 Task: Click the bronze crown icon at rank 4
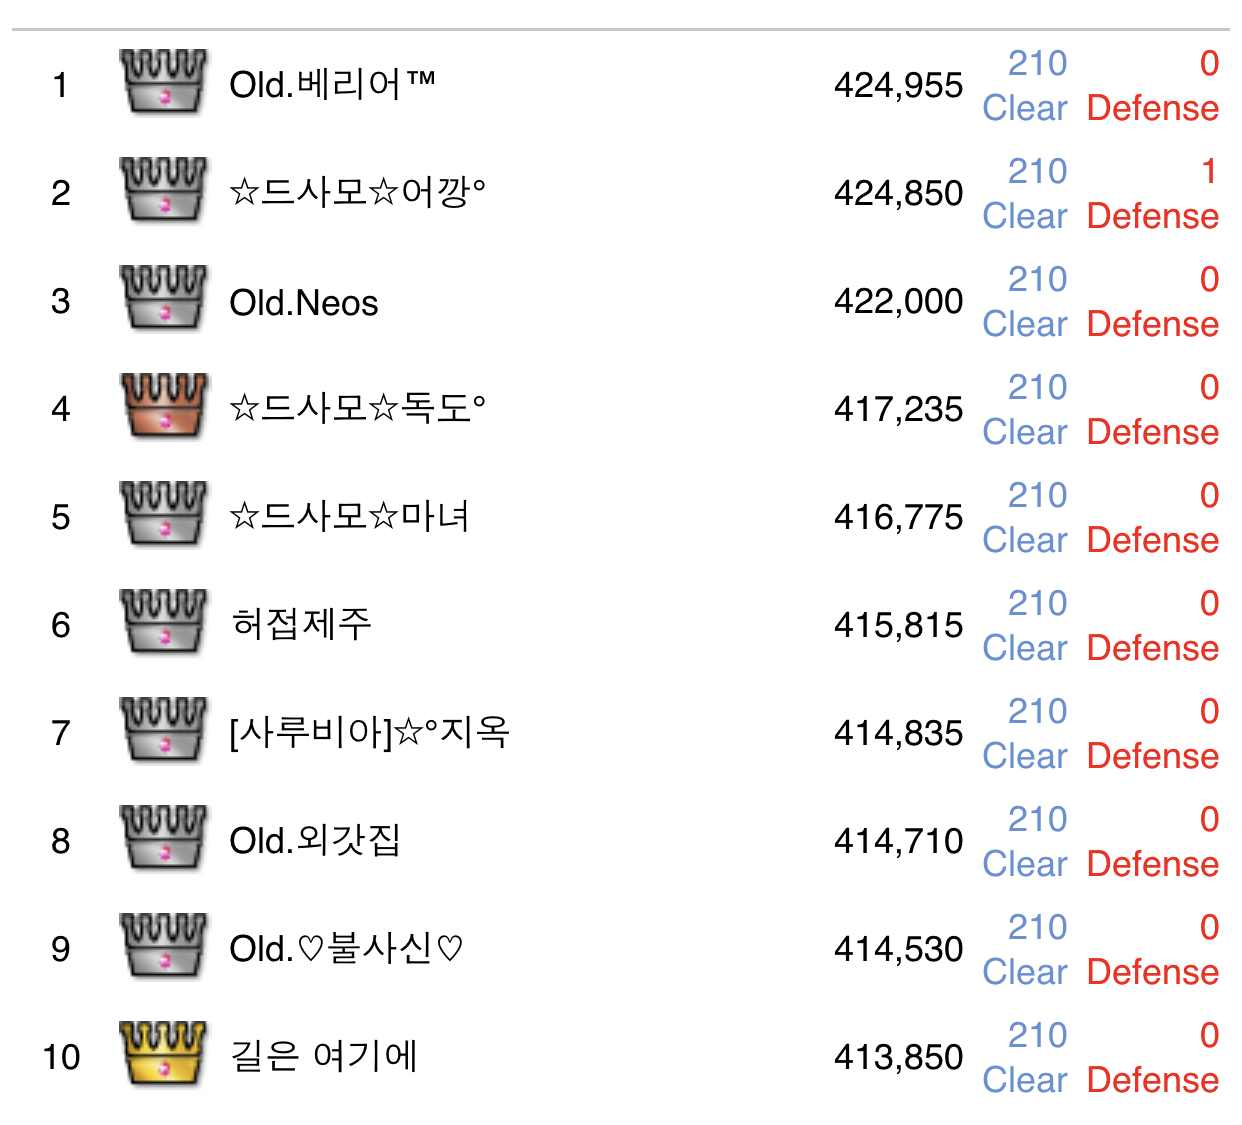click(163, 406)
